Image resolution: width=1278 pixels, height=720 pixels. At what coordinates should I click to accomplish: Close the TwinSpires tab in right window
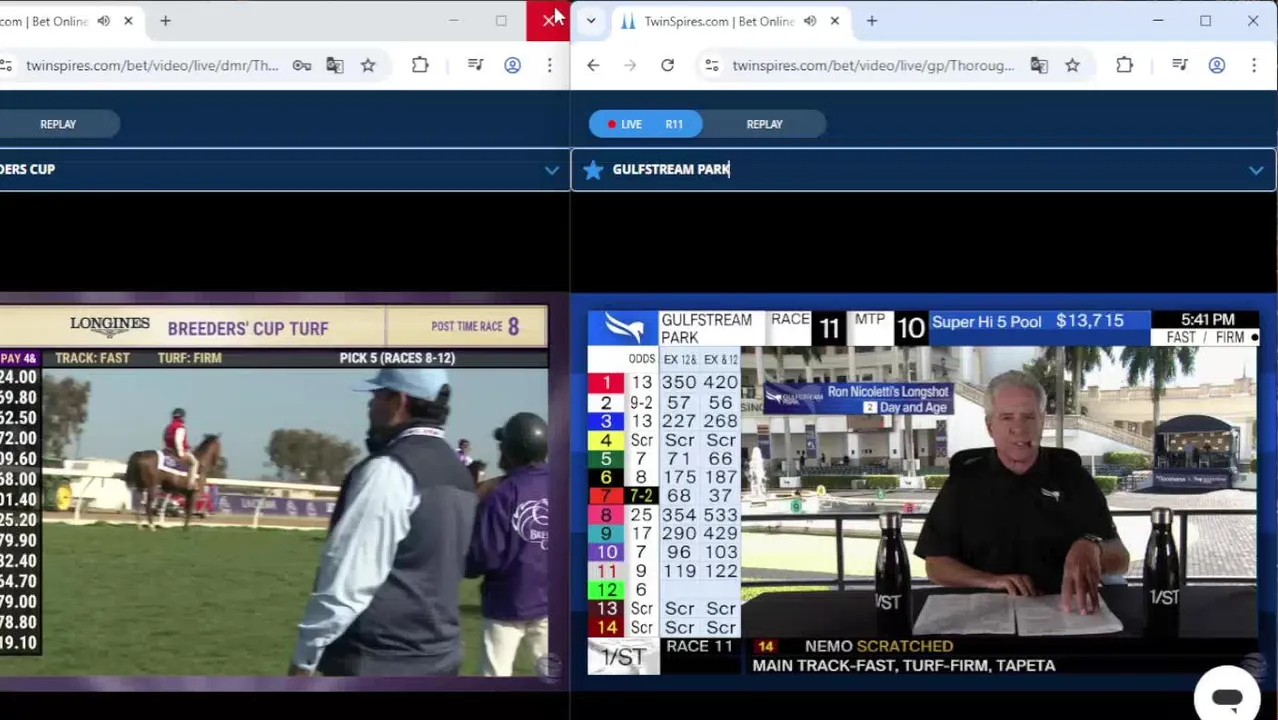tap(834, 21)
